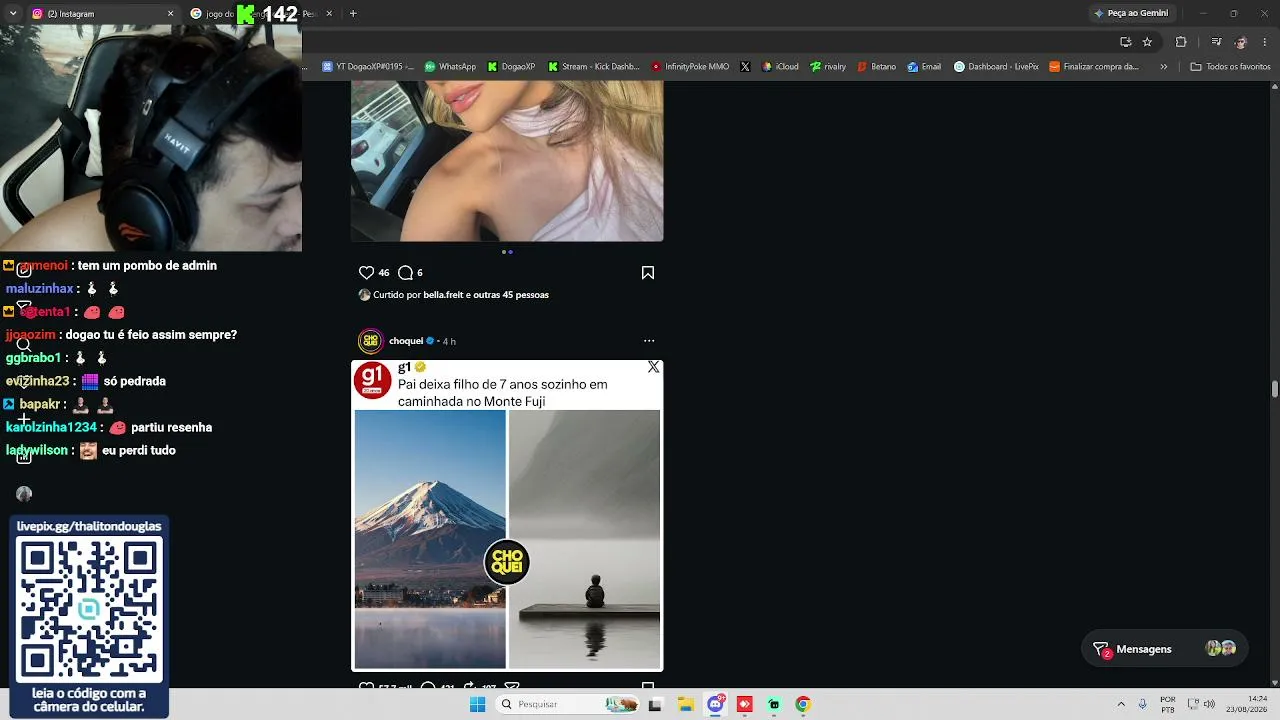This screenshot has width=1280, height=720.
Task: Open Discord from the taskbar
Action: pos(716,704)
